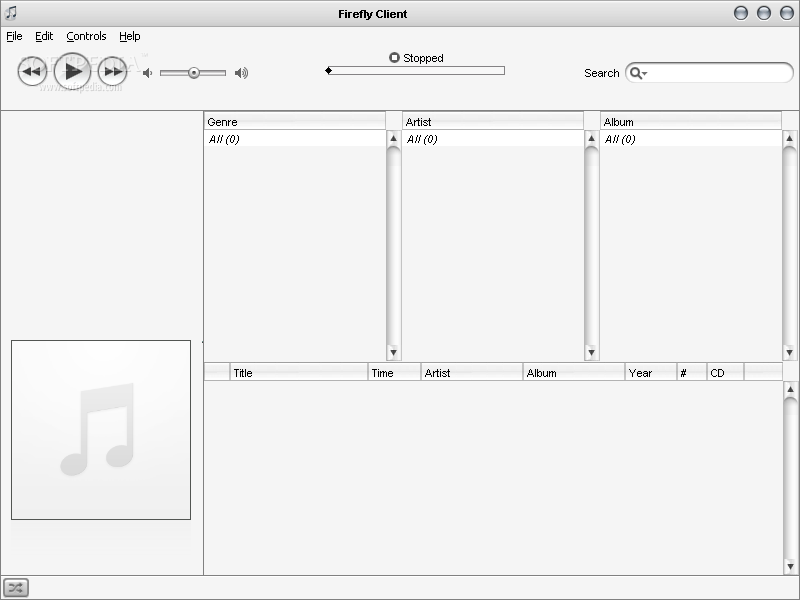The width and height of the screenshot is (800, 600).
Task: Click Album list scroll up arrow
Action: coord(789,138)
